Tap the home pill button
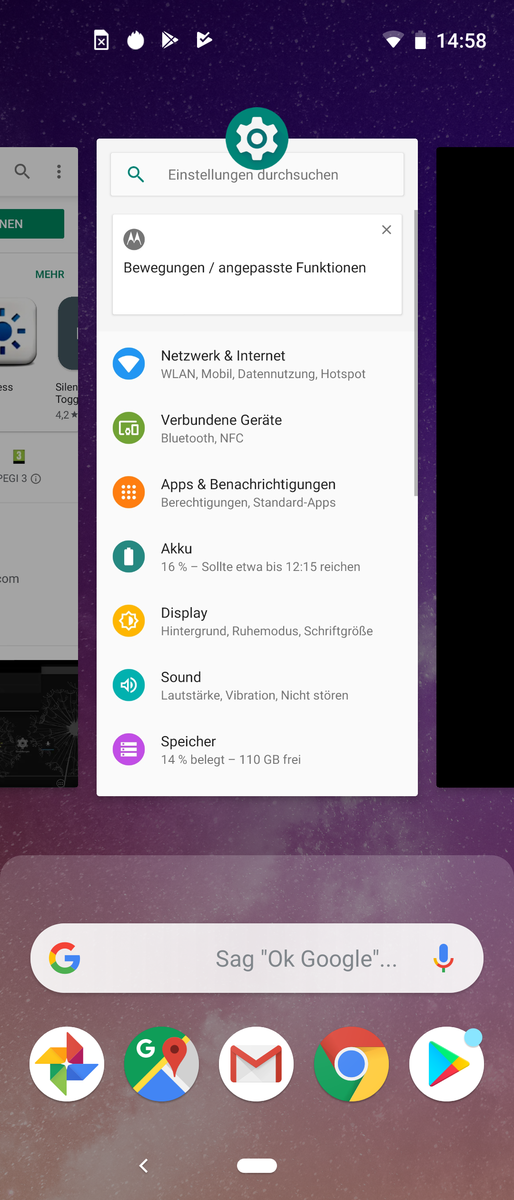This screenshot has width=514, height=1200. tap(257, 1165)
